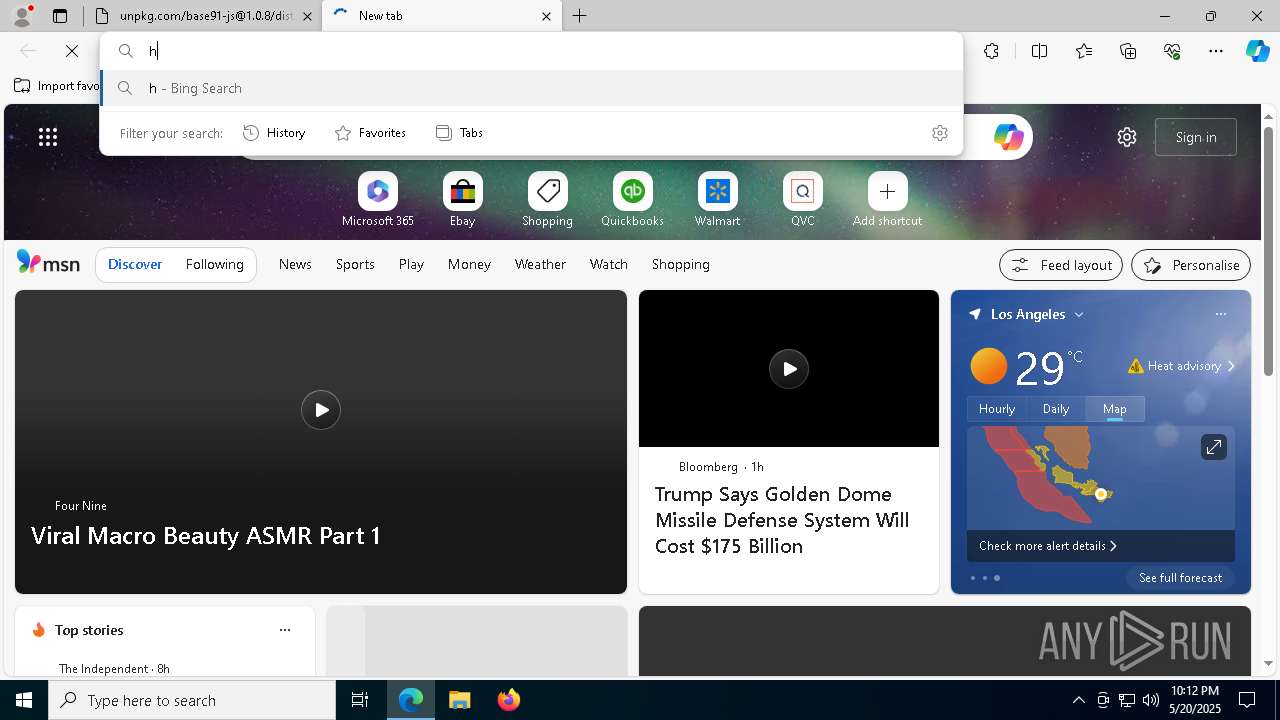
Task: Filter search by Tabs
Action: [460, 133]
